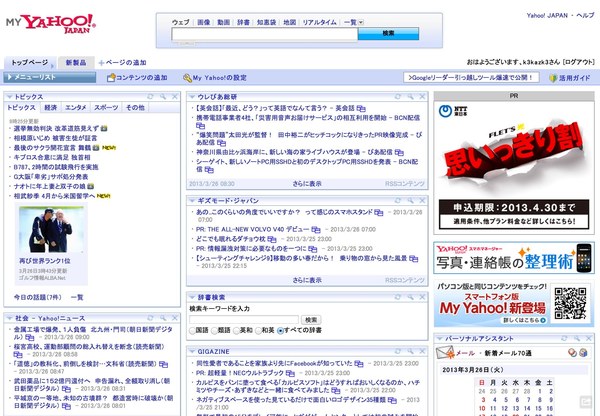This screenshot has width=600, height=416.
Task: Click the refresh icon on トピックス module
Action: [149, 96]
